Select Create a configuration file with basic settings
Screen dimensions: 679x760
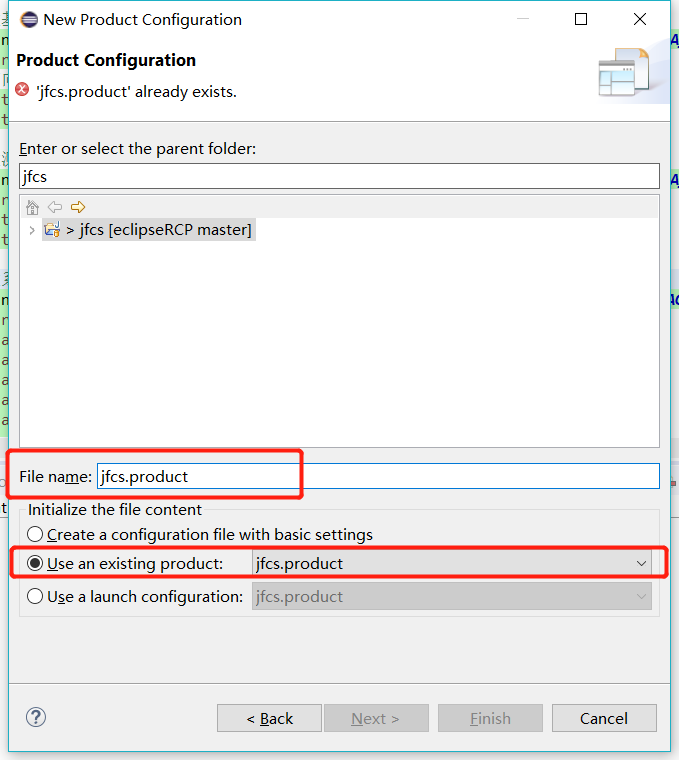[200, 534]
